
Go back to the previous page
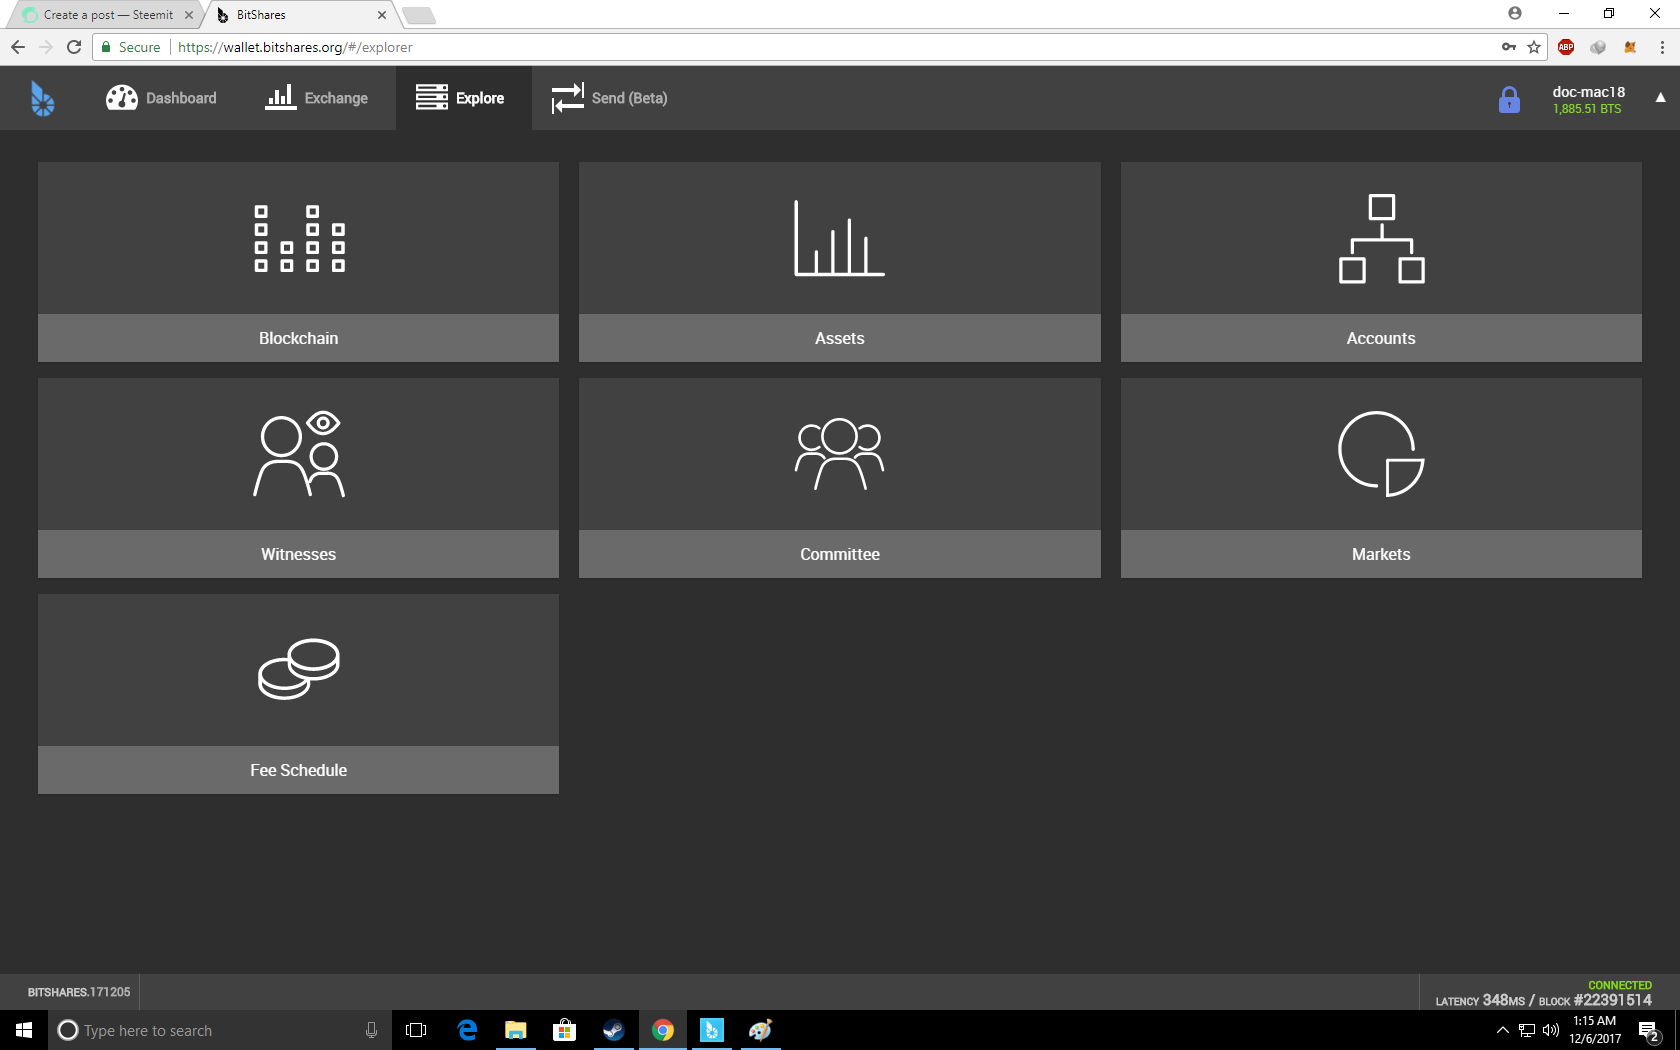pyautogui.click(x=18, y=47)
